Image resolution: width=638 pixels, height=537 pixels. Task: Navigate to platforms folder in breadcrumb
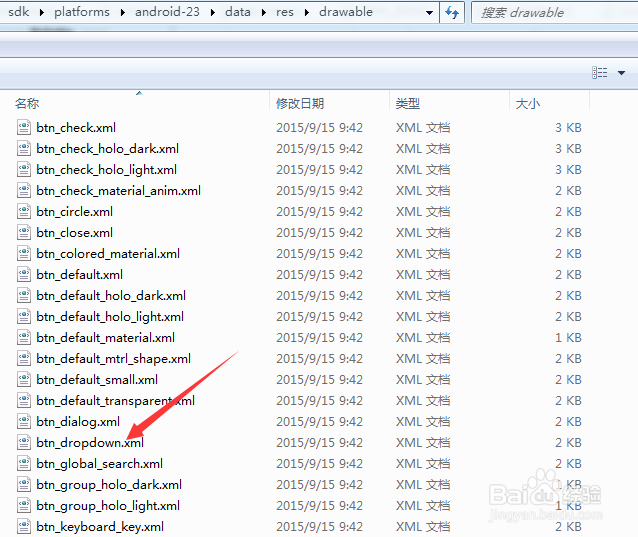[82, 12]
